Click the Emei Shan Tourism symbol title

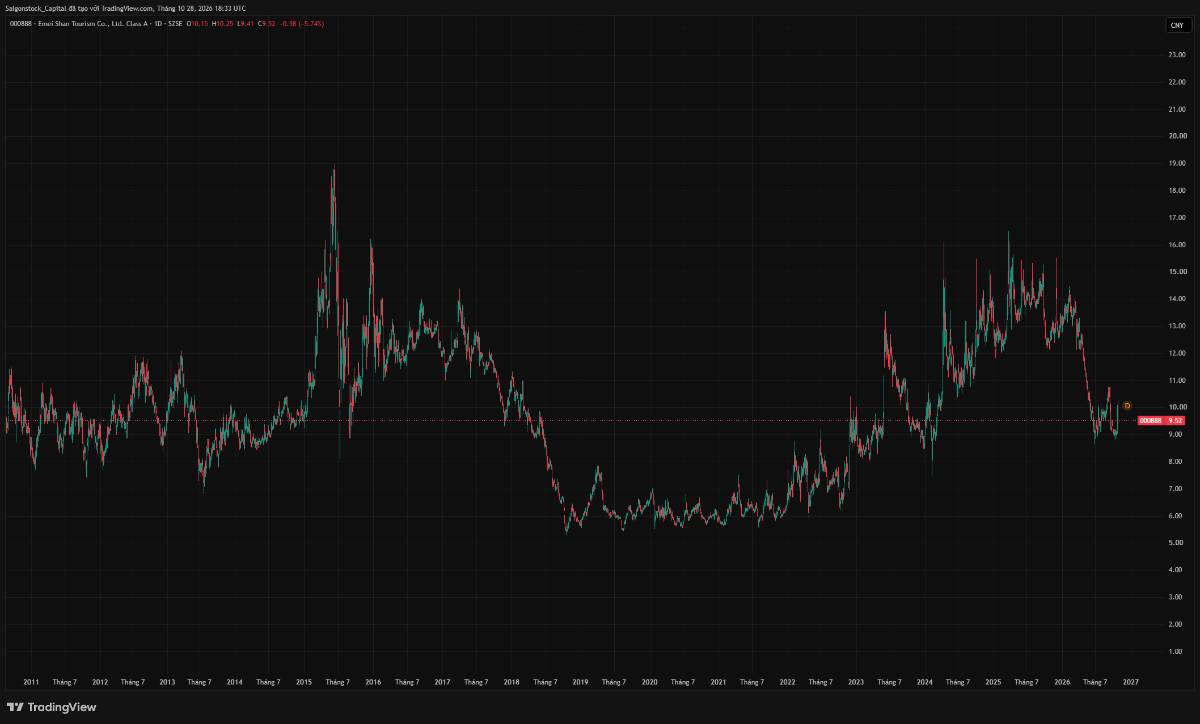pyautogui.click(x=92, y=23)
